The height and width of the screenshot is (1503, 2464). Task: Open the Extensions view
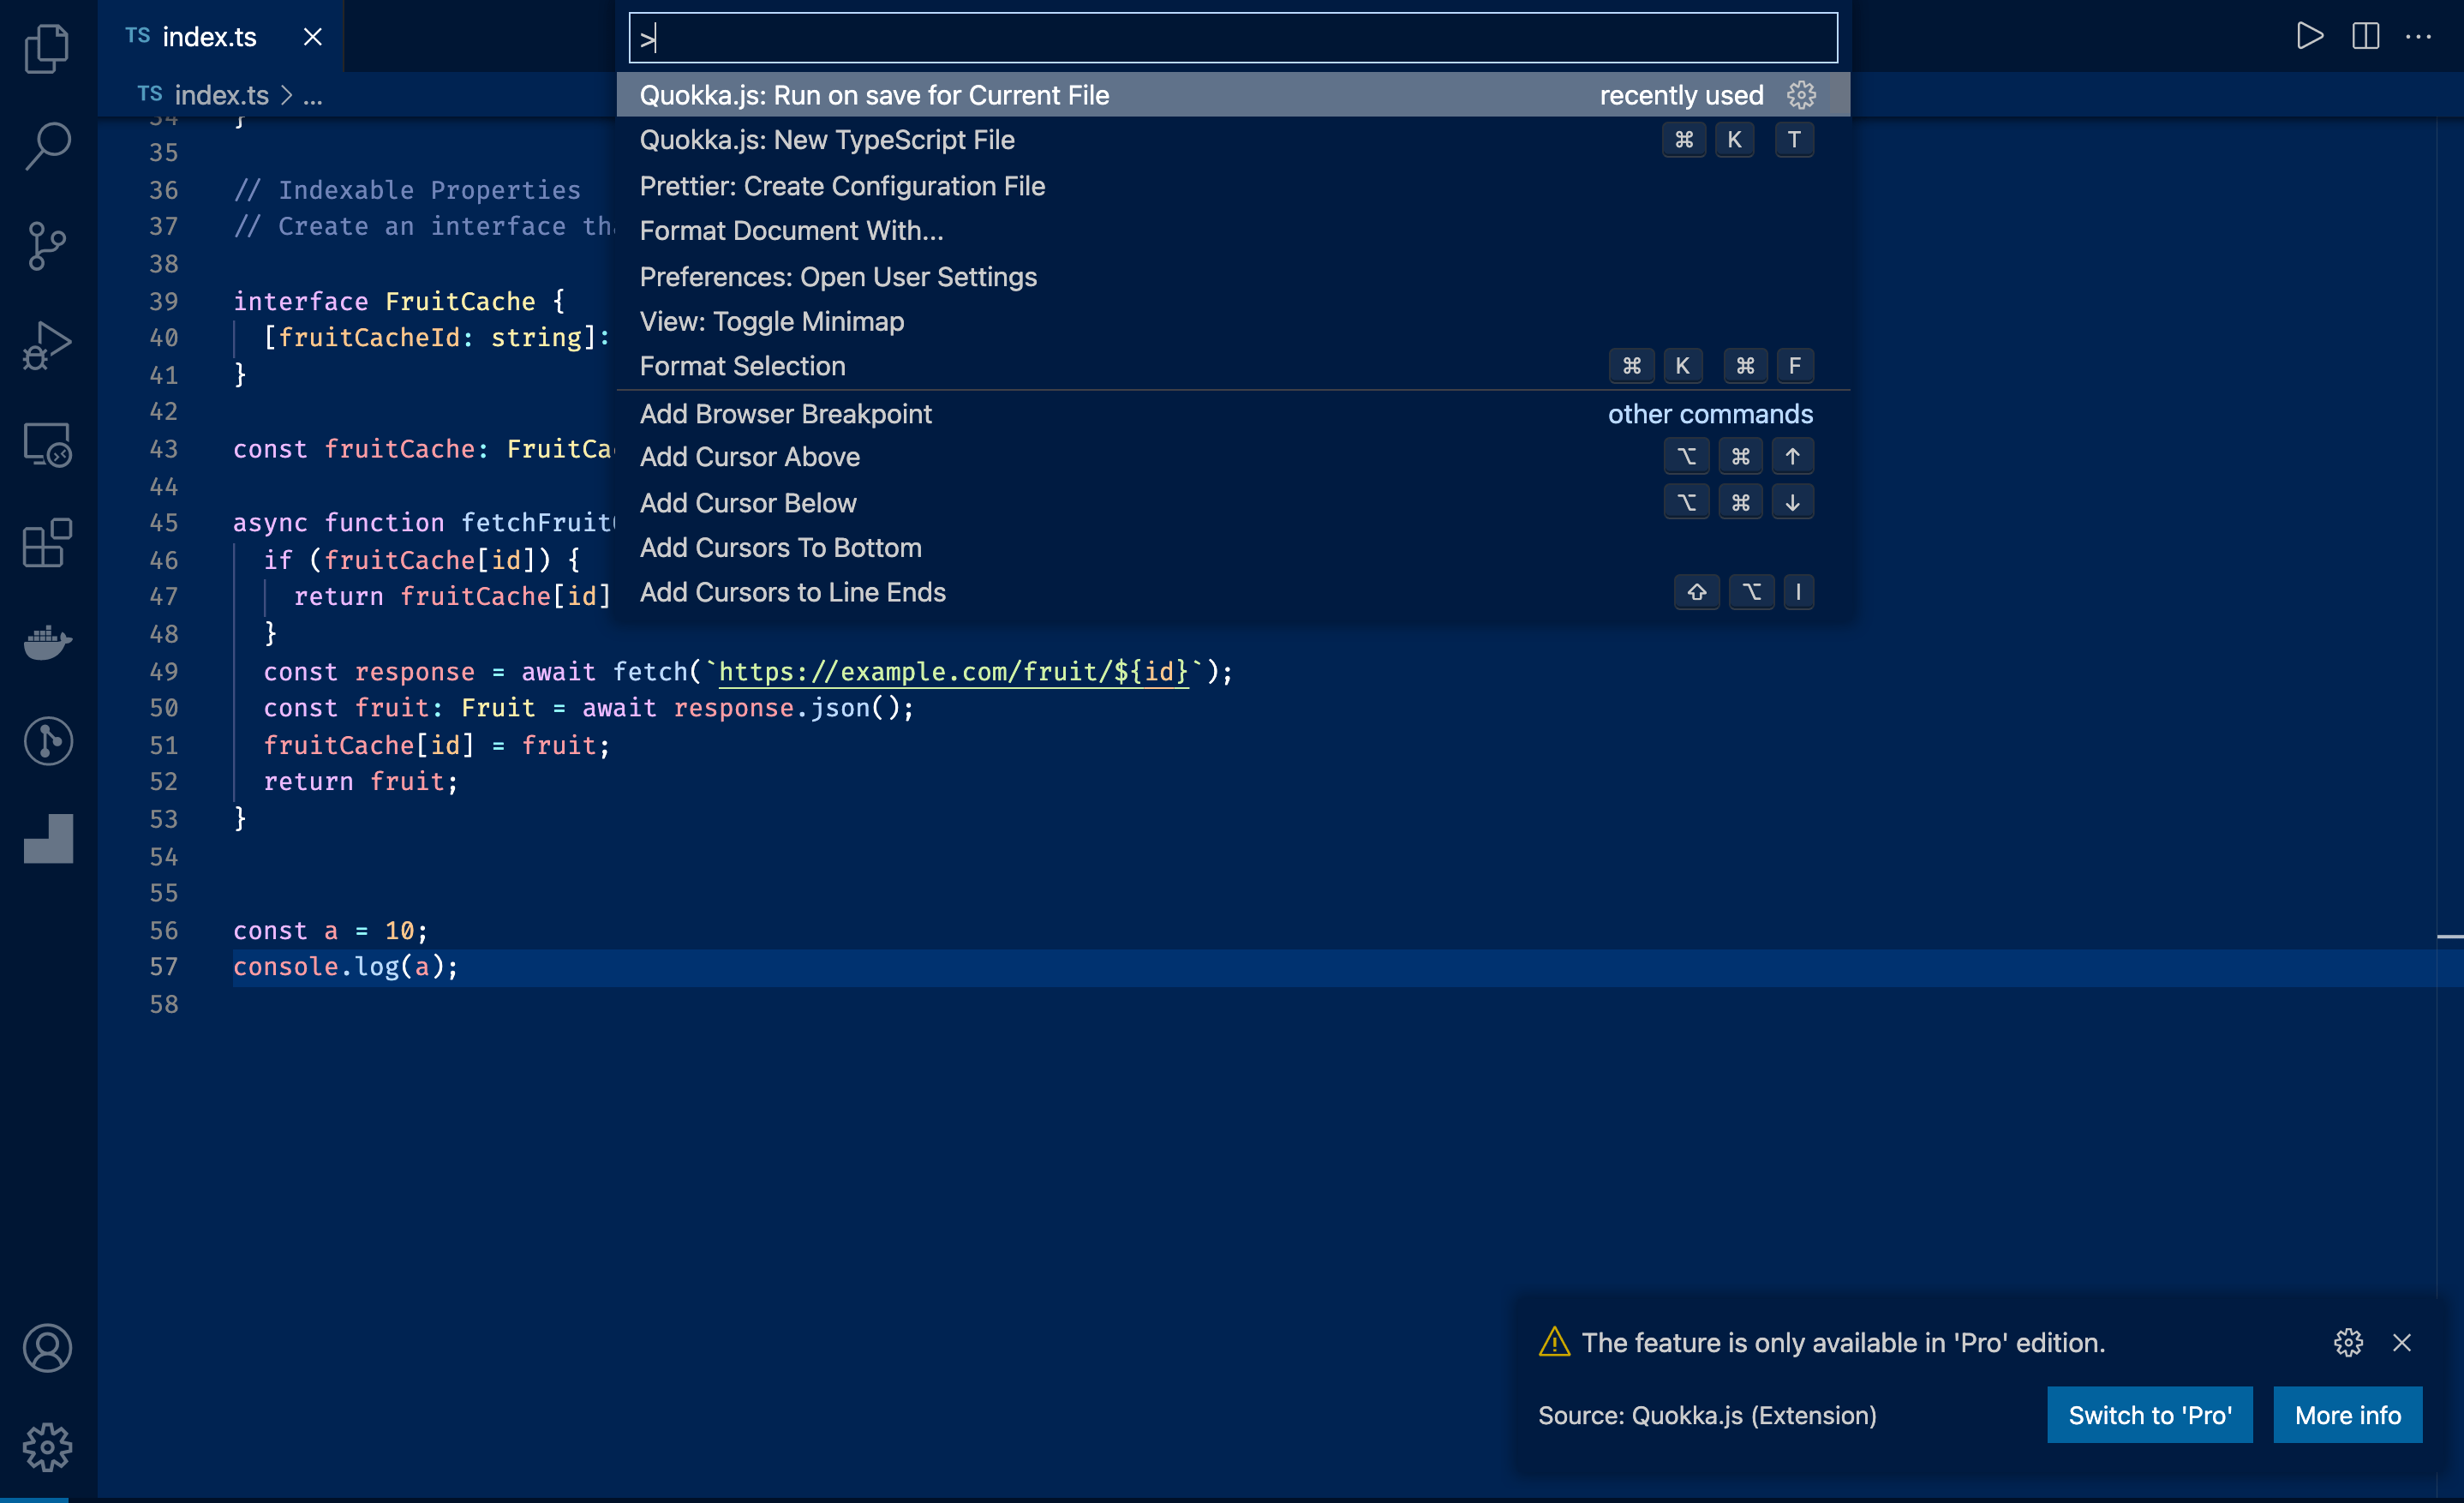[47, 543]
